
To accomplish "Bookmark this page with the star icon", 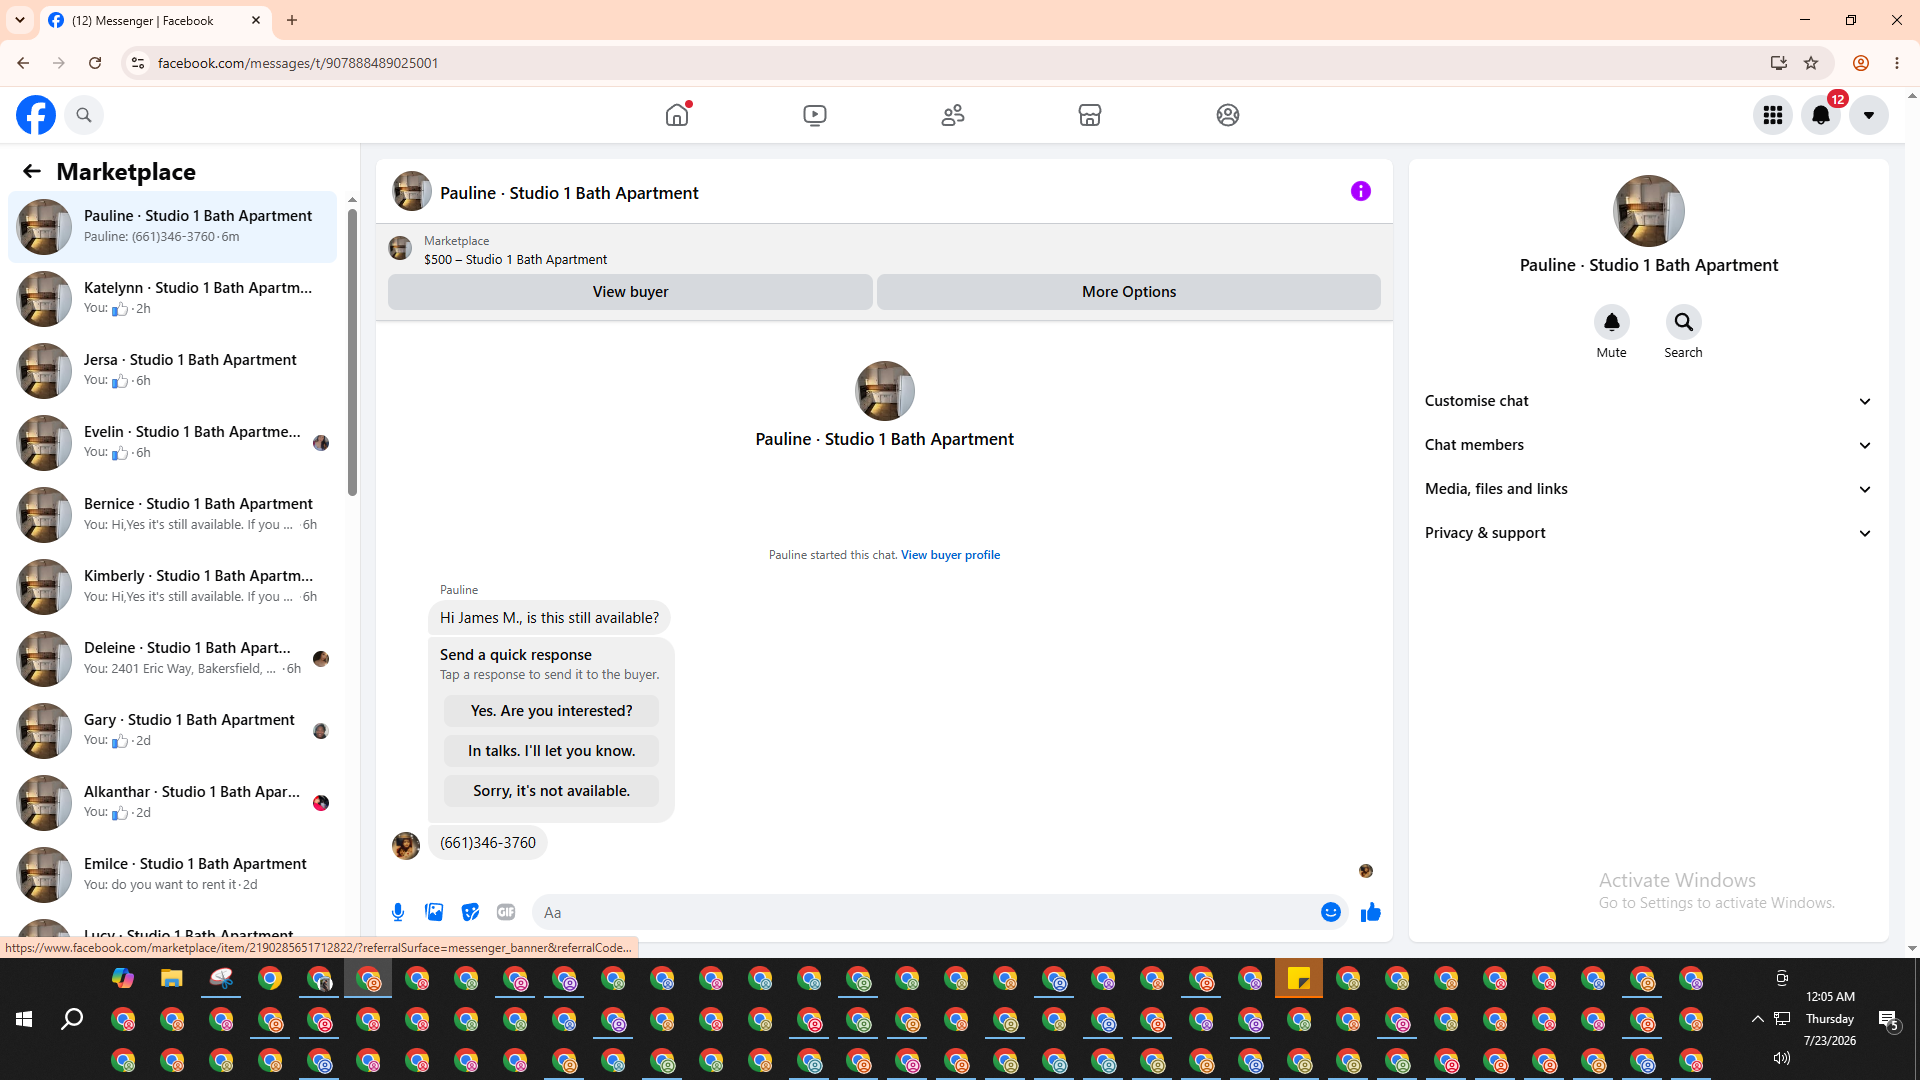I will (x=1811, y=63).
